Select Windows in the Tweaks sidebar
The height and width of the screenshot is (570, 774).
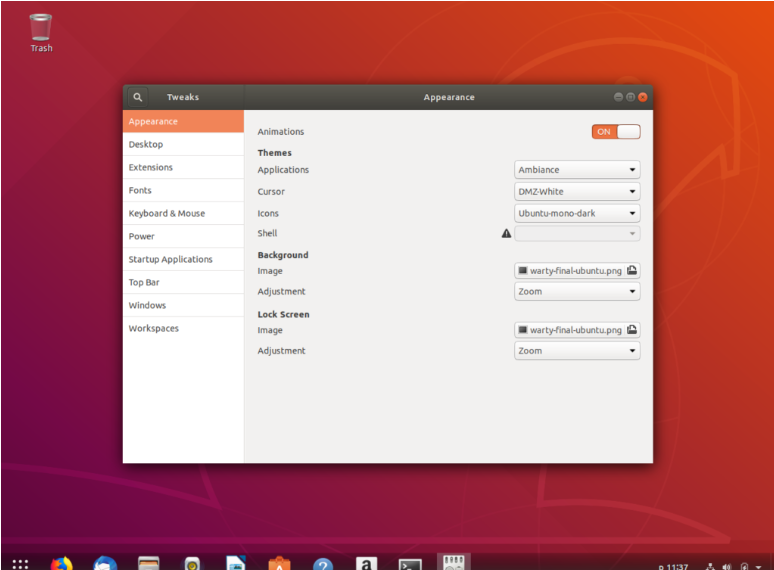pos(183,305)
